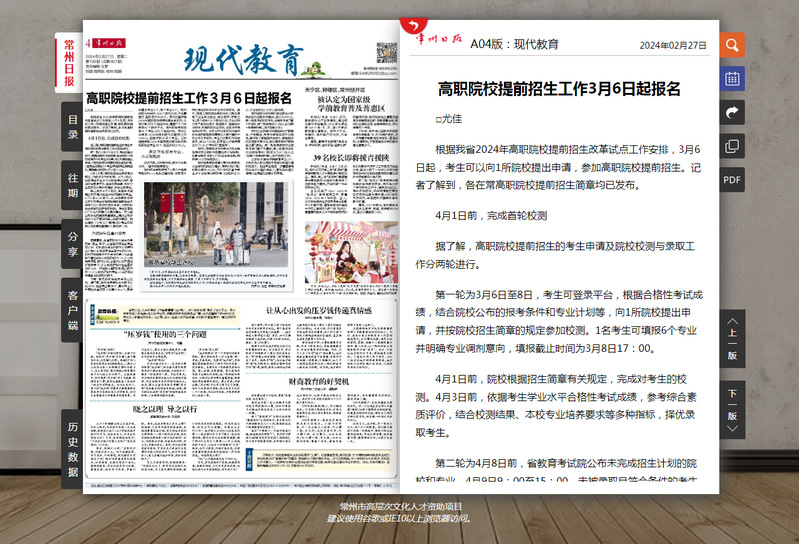Screen dimensions: 799x544
Task: Open the orange search magnifier icon
Action: pyautogui.click(x=732, y=45)
